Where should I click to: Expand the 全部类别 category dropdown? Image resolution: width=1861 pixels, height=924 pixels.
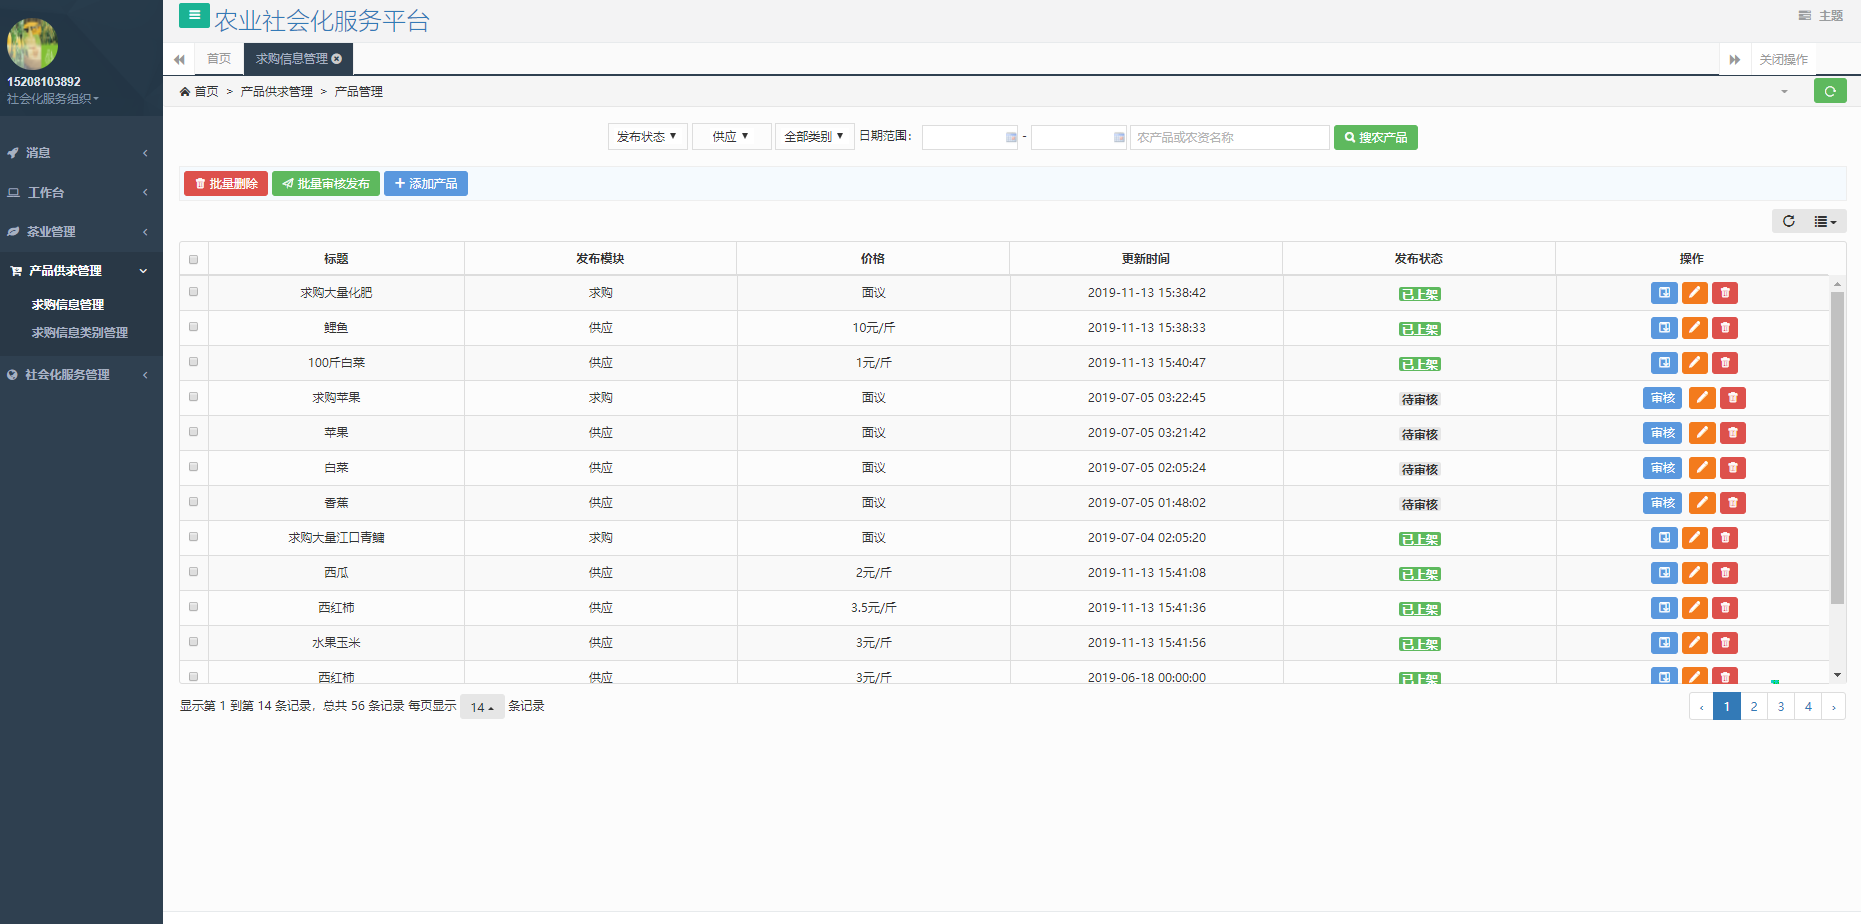[814, 137]
